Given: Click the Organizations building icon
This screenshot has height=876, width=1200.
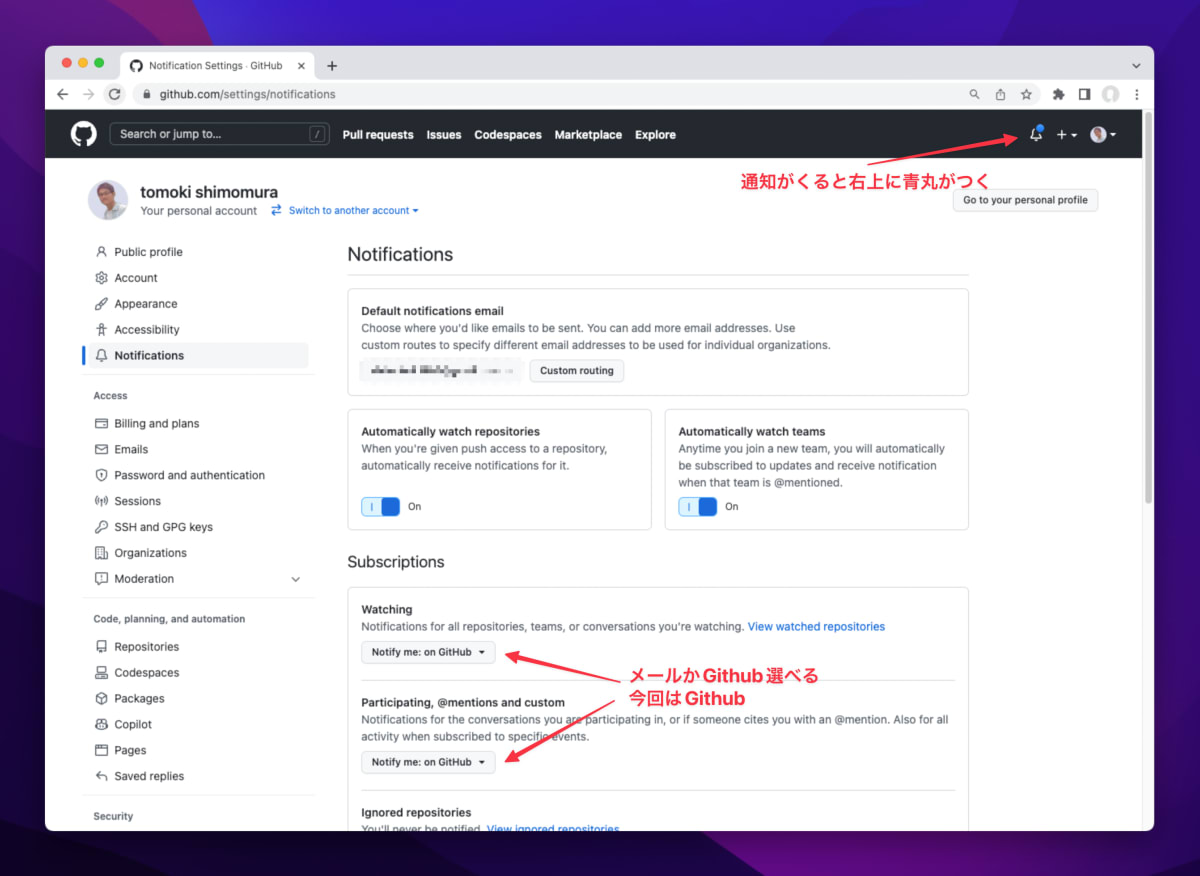Looking at the screenshot, I should click(101, 553).
